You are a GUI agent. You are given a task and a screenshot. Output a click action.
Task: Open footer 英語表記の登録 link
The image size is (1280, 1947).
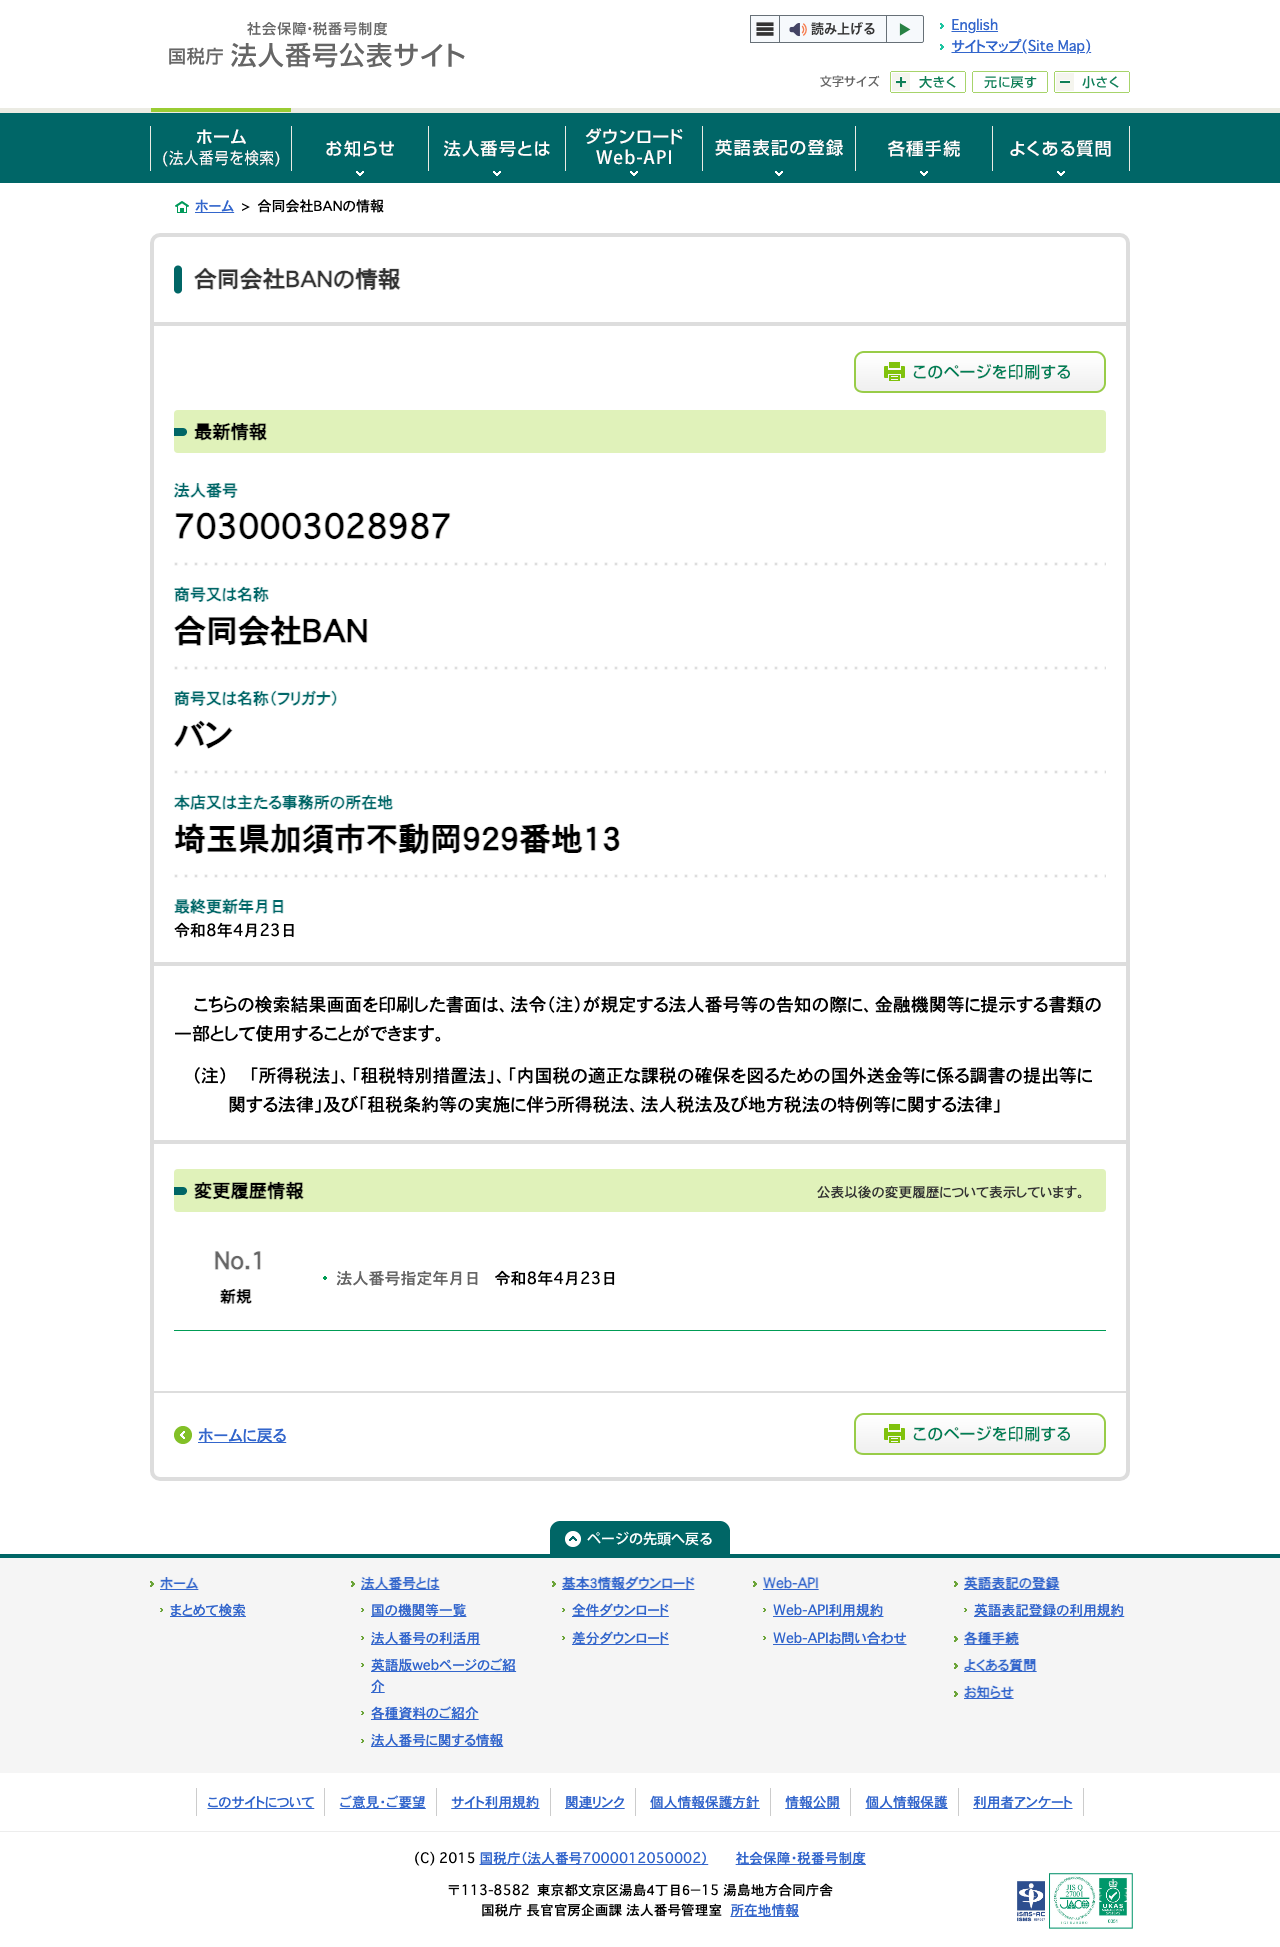(1011, 1583)
